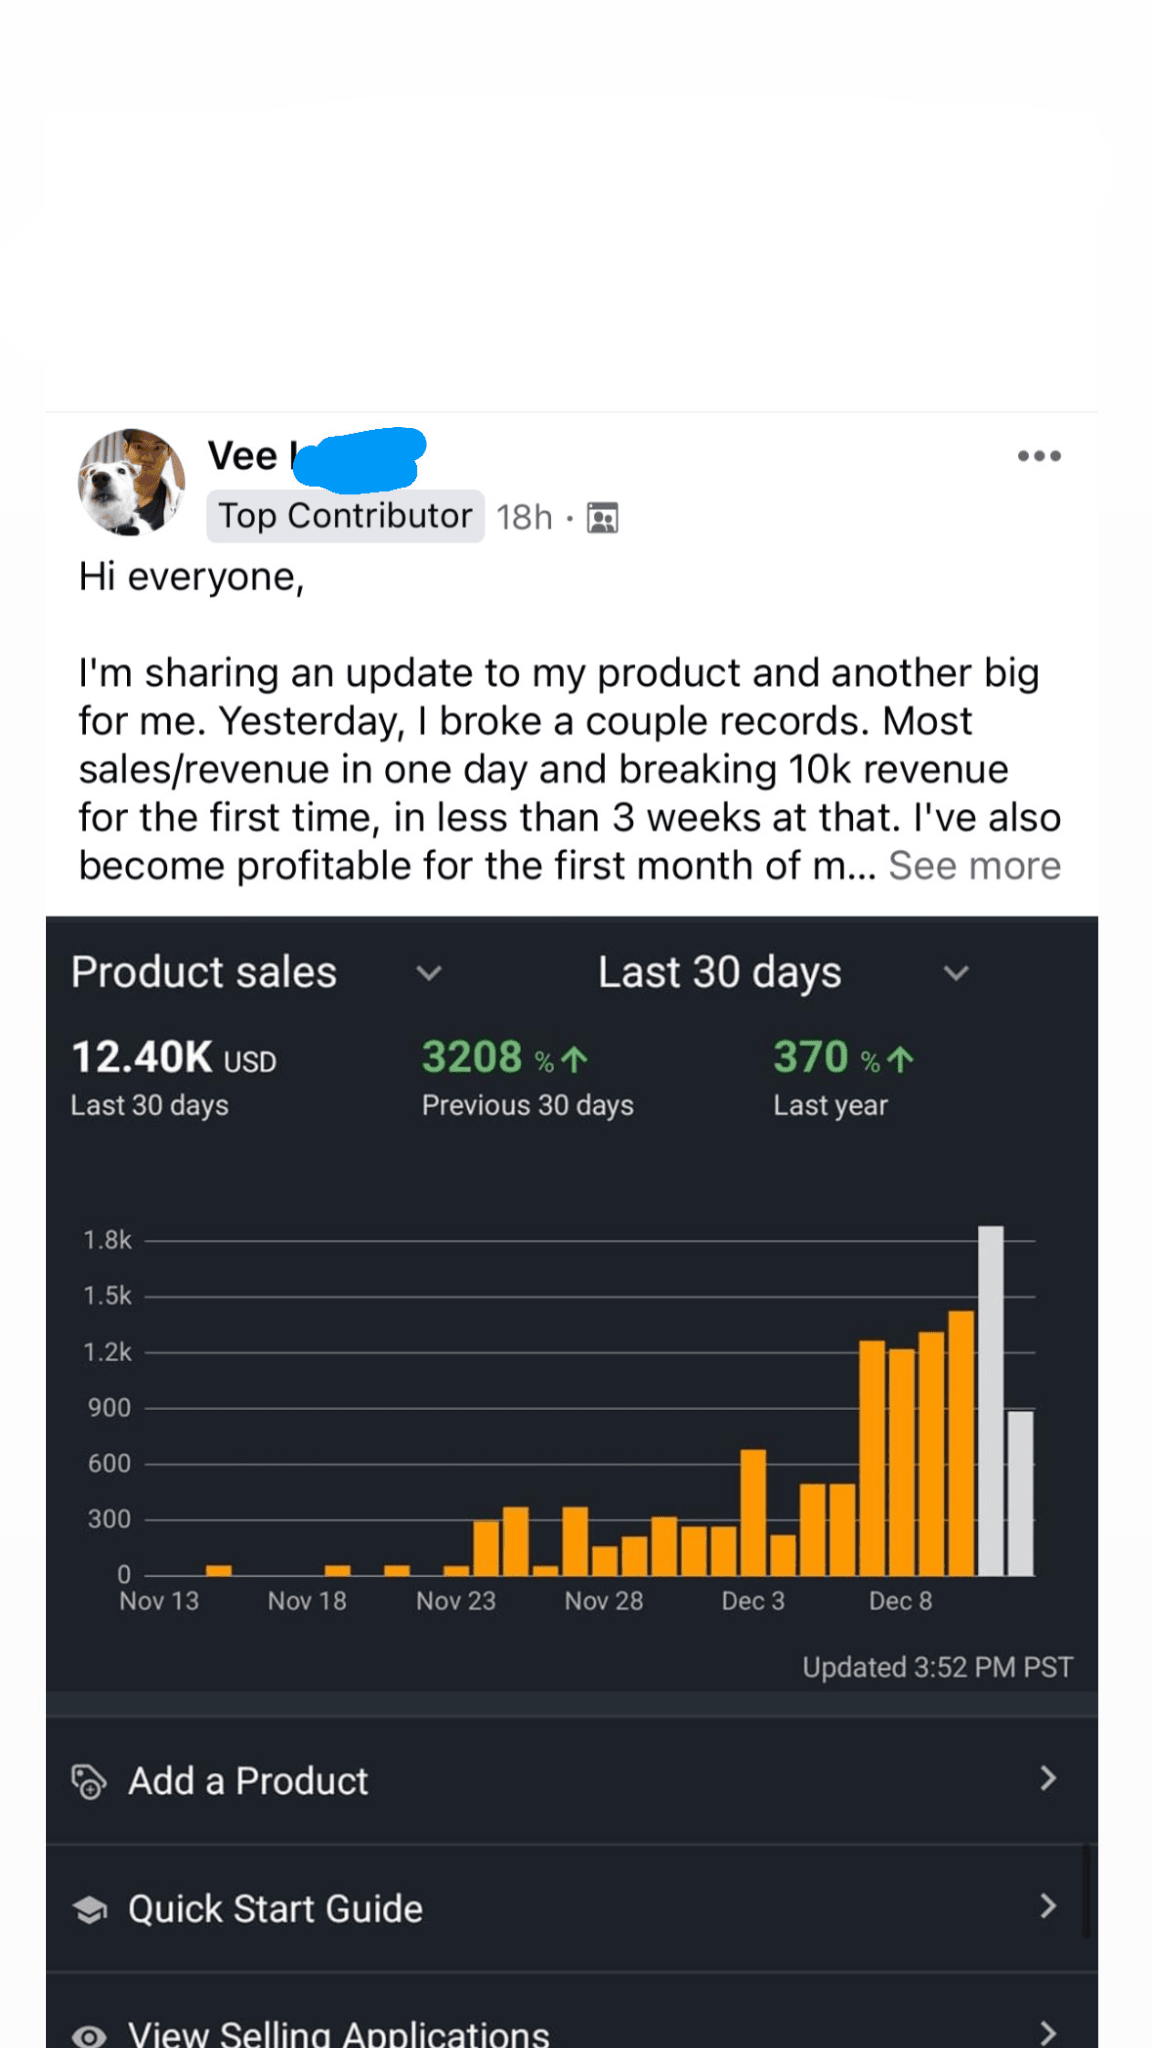
Task: Expand the Product sales dropdown
Action: pos(429,973)
